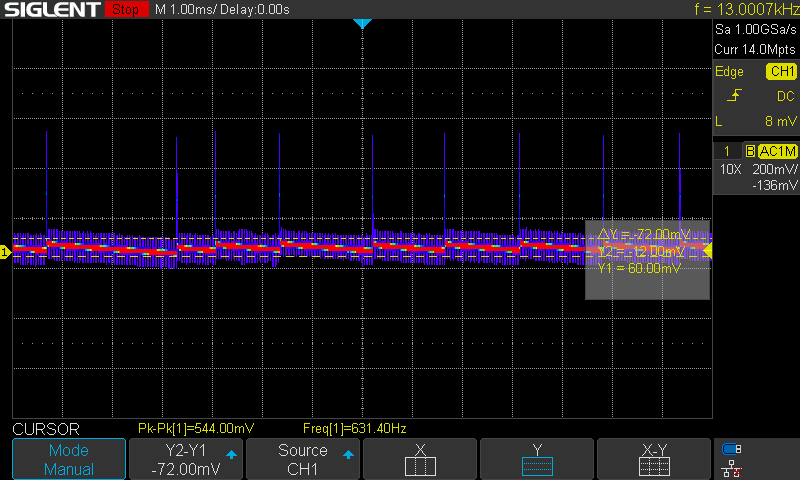Toggle the cursor Mode Manual setting
Viewport: 800px width, 480px height.
coord(69,460)
